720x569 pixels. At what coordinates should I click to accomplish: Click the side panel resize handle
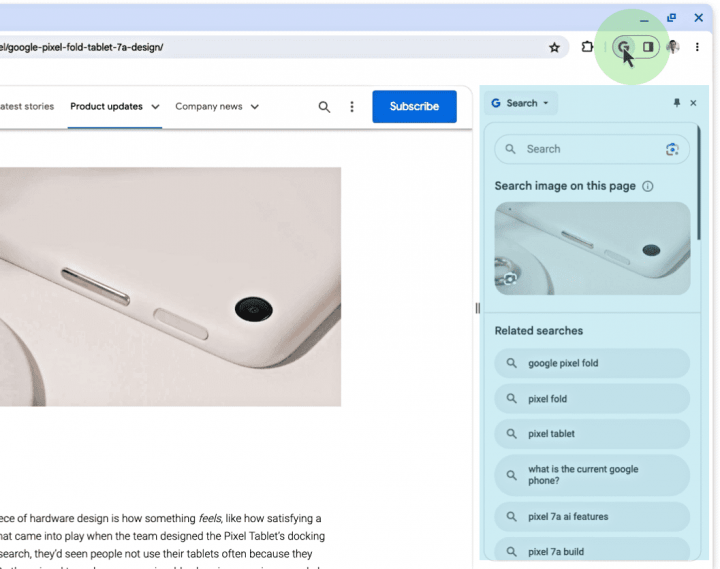pyautogui.click(x=478, y=308)
